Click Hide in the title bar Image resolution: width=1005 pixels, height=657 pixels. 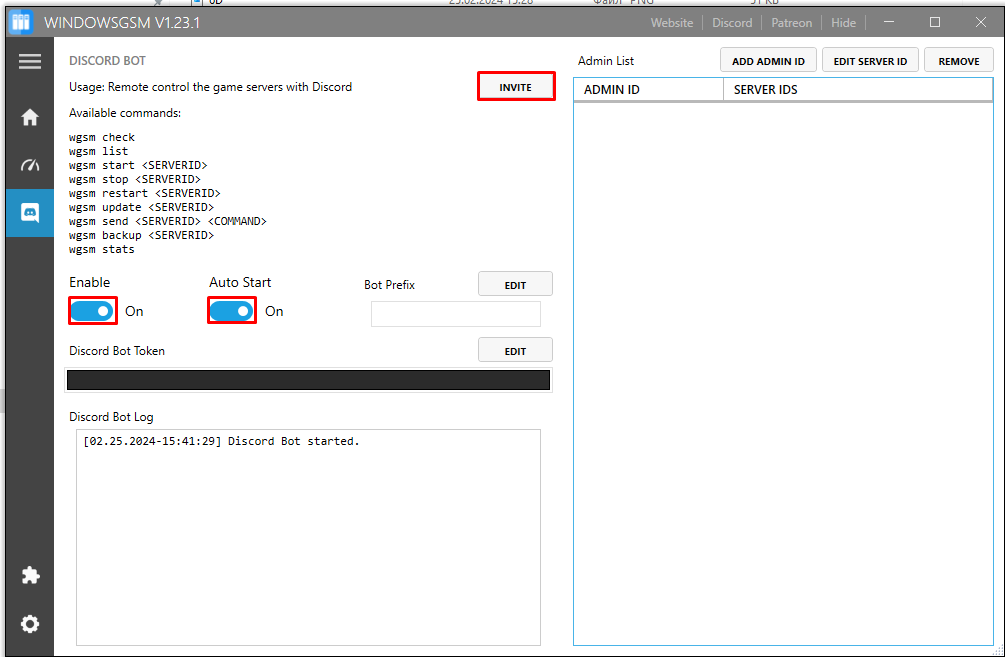click(843, 23)
